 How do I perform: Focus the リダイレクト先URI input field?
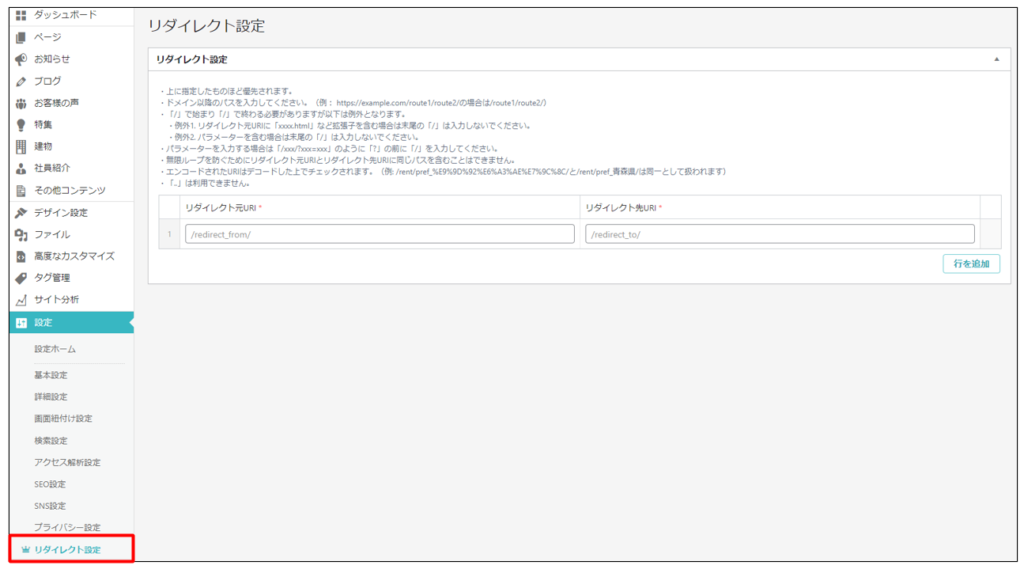[779, 234]
